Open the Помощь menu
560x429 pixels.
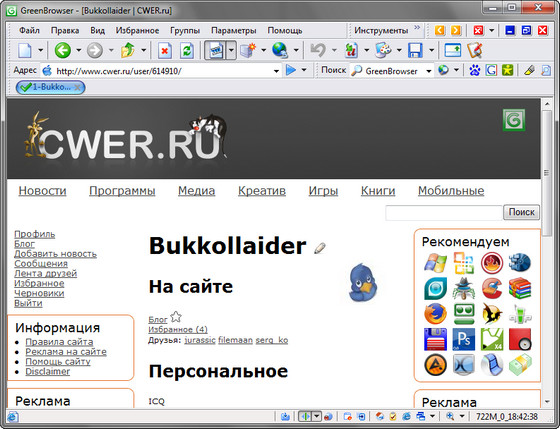285,30
